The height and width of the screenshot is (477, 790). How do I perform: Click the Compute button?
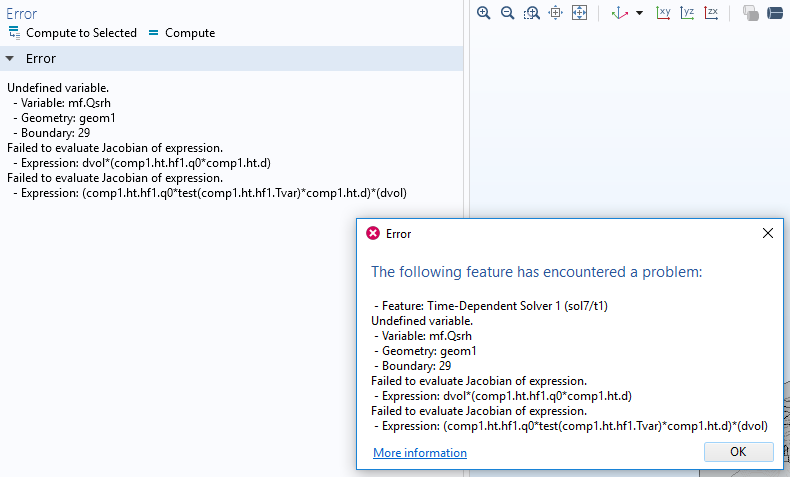(x=181, y=33)
